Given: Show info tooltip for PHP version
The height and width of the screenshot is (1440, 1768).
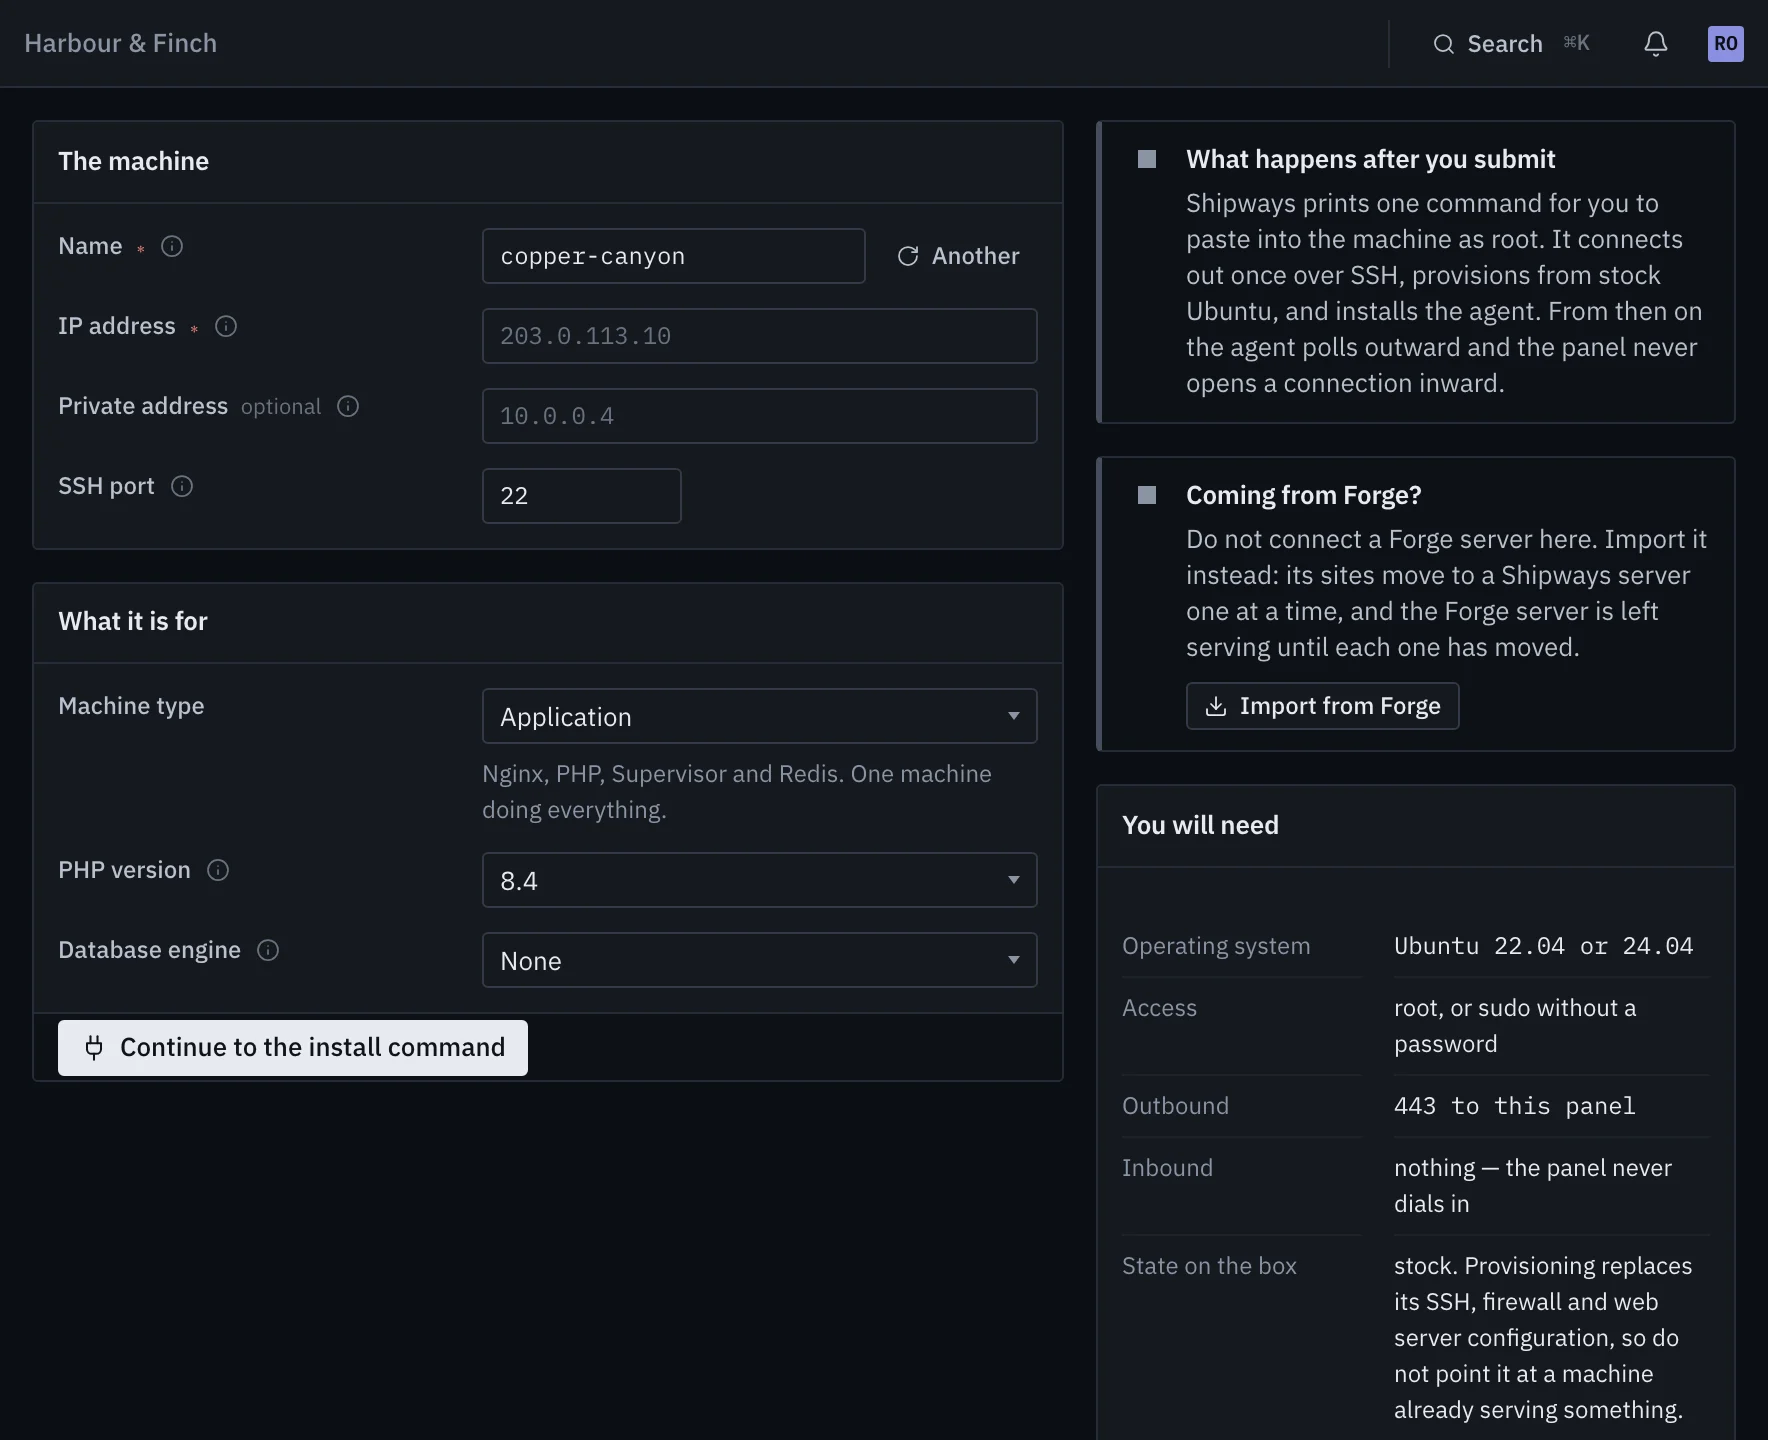Looking at the screenshot, I should [x=218, y=870].
